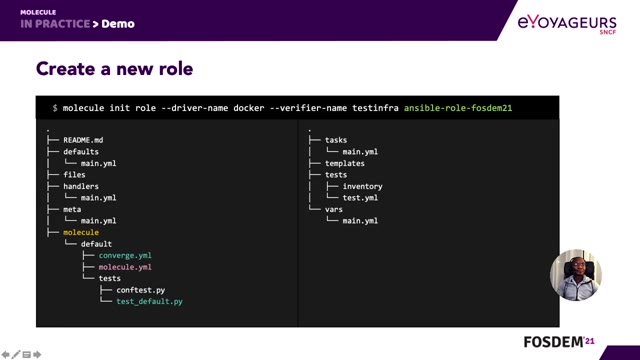Screen dimensions: 640x360
Task: Select main.yml under vars
Action: [x=360, y=221]
